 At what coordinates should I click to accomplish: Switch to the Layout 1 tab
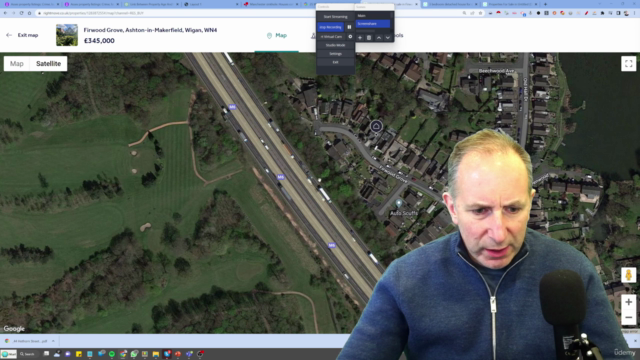tap(211, 4)
